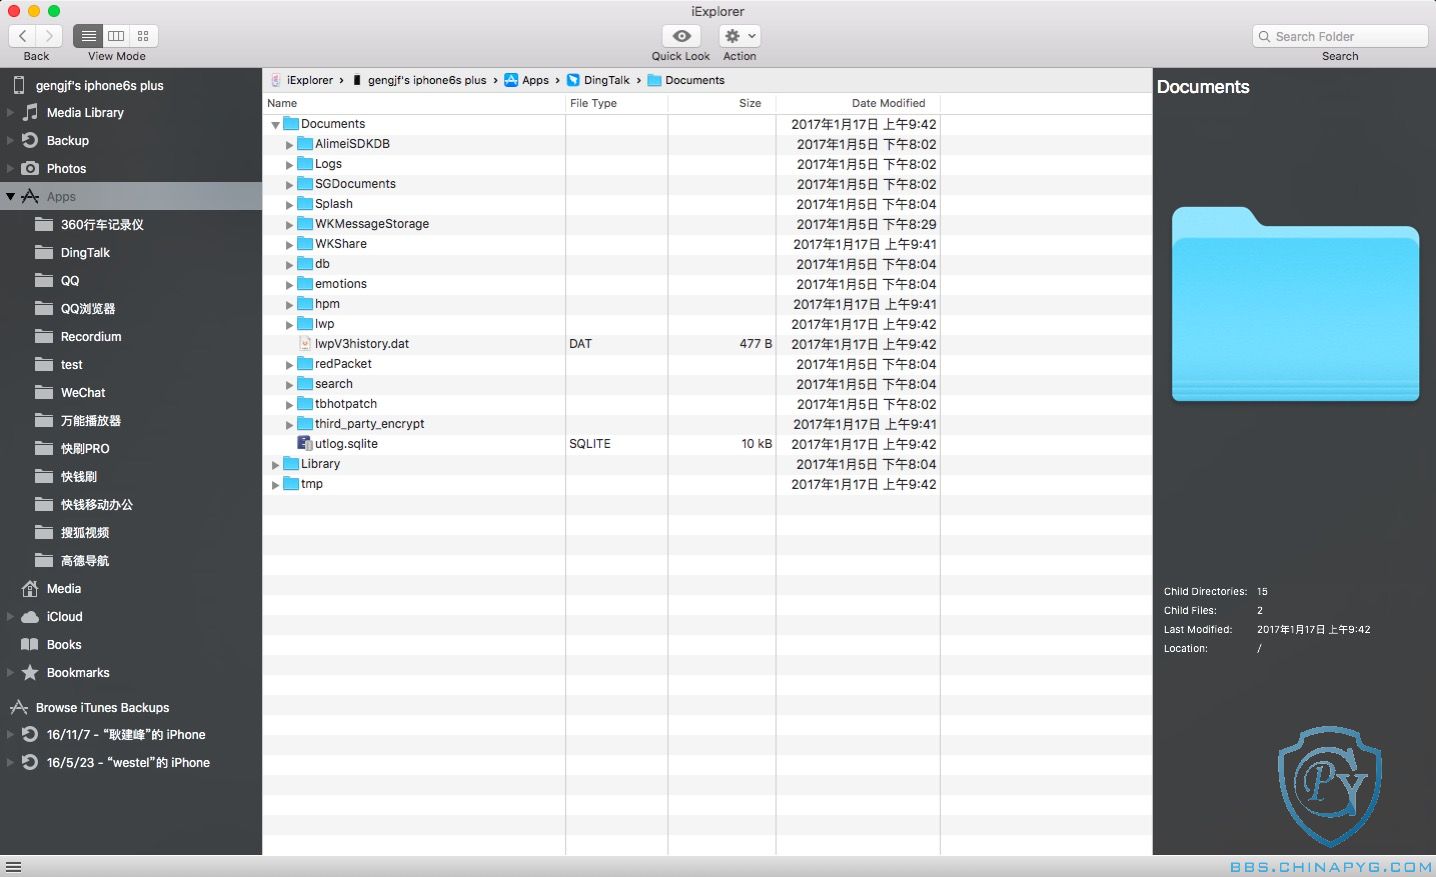This screenshot has height=877, width=1436.
Task: Click the Back navigation arrow
Action: coord(23,36)
